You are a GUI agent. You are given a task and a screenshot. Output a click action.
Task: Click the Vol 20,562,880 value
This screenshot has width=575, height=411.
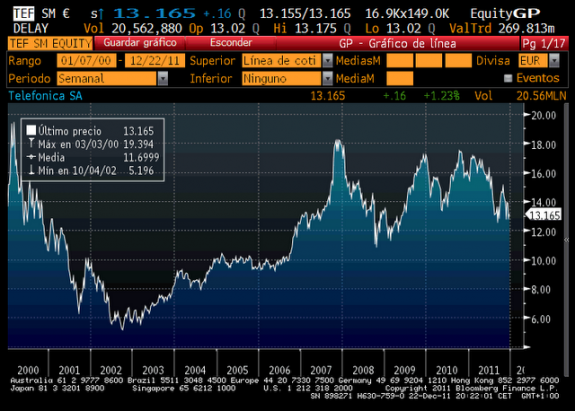point(146,29)
